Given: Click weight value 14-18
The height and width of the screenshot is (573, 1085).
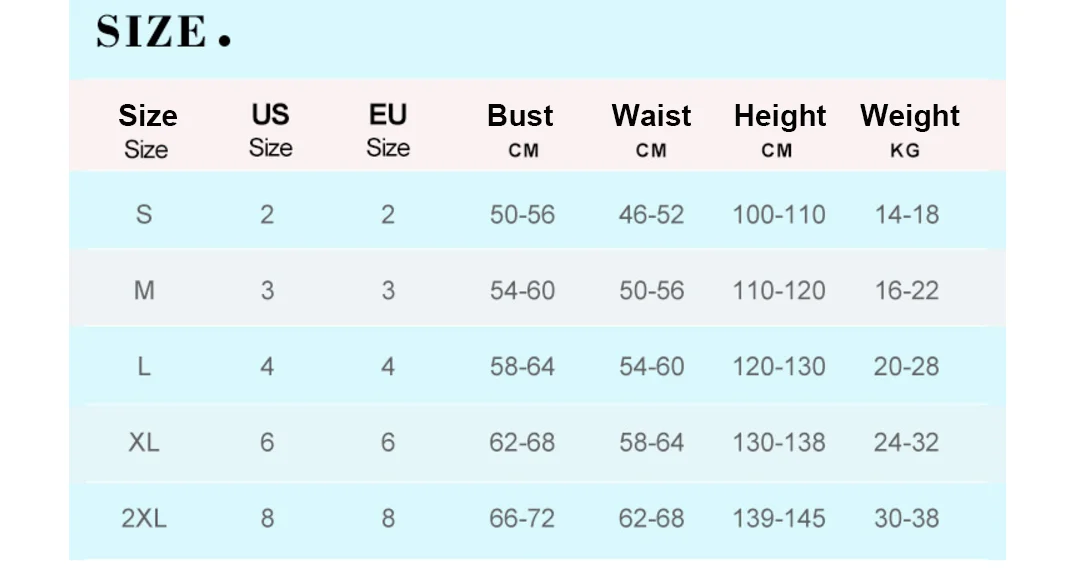Looking at the screenshot, I should [x=906, y=214].
